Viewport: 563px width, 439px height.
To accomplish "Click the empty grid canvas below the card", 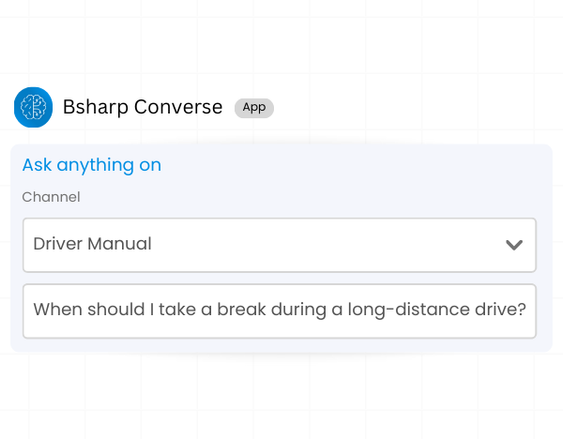I will tap(280, 395).
